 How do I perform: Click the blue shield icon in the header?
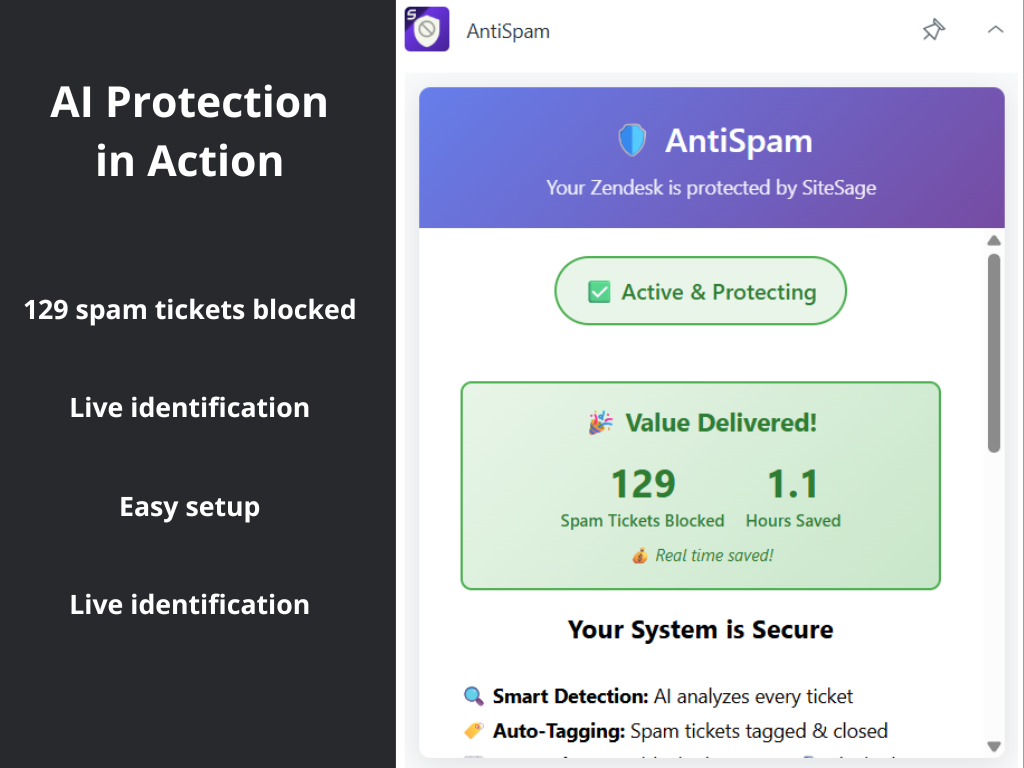pyautogui.click(x=632, y=140)
